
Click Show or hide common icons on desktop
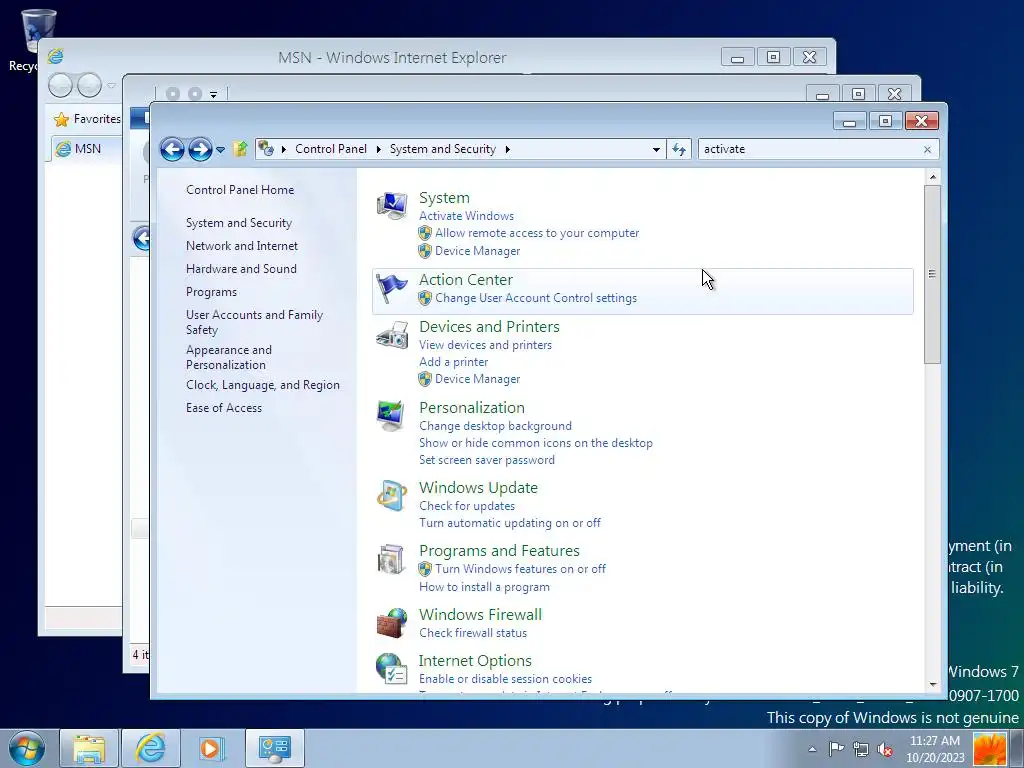pos(536,443)
